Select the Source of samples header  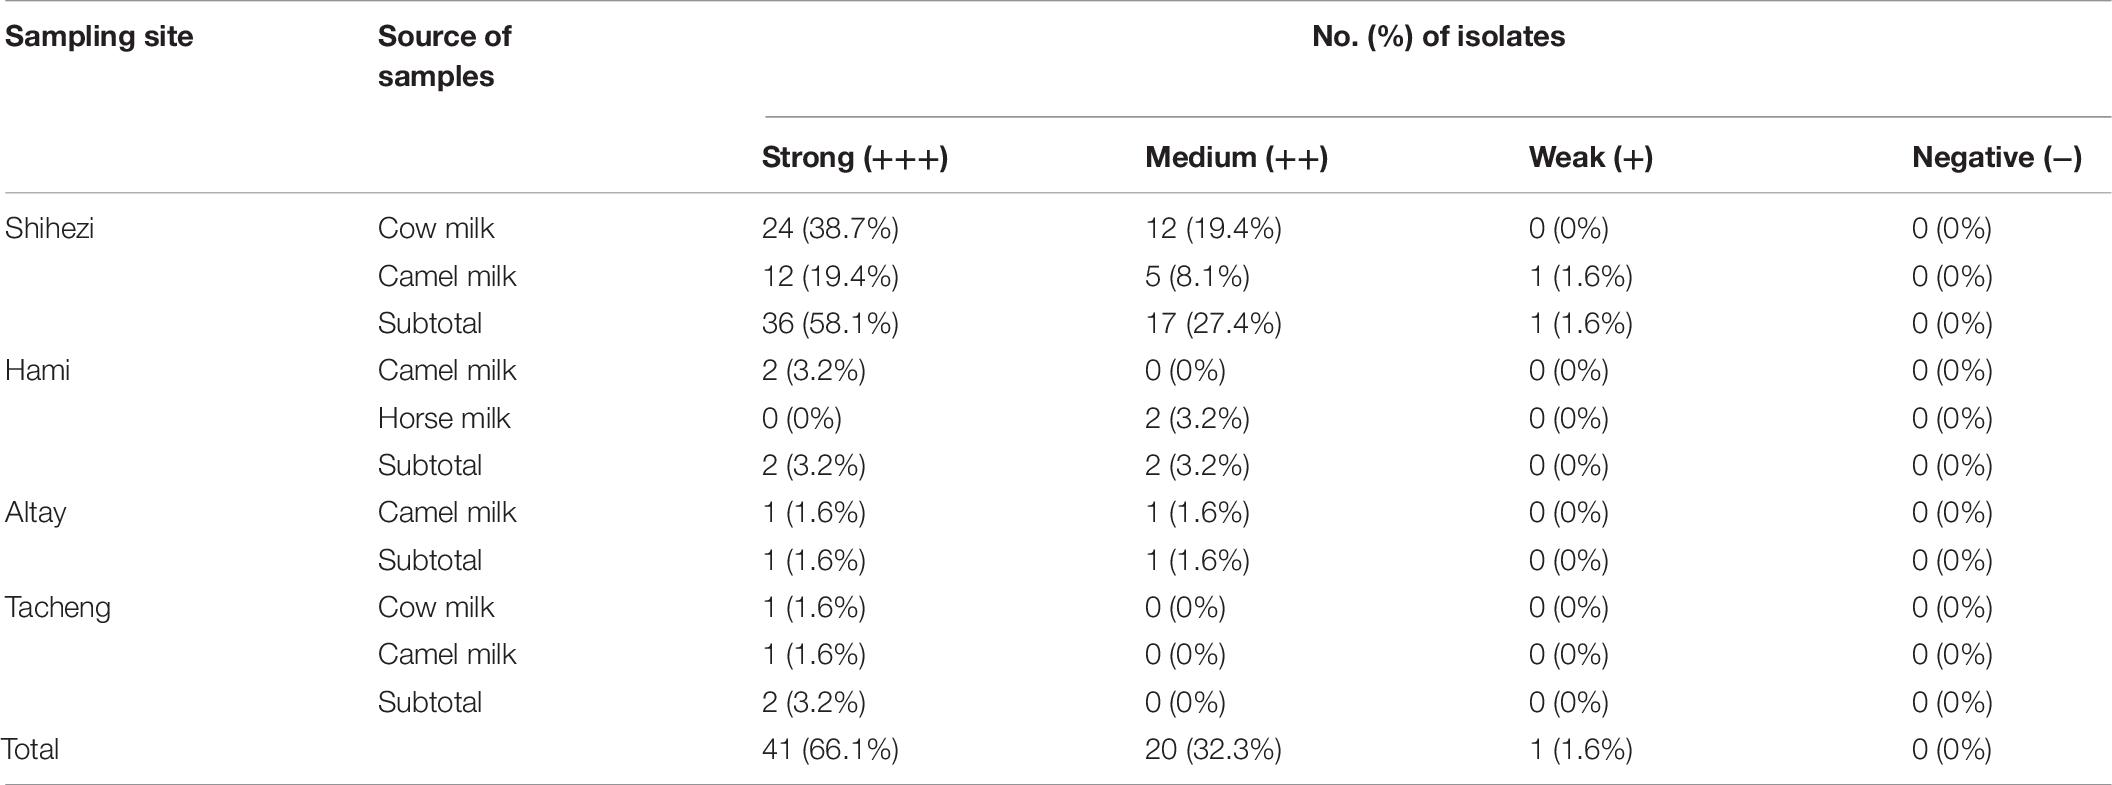point(444,56)
